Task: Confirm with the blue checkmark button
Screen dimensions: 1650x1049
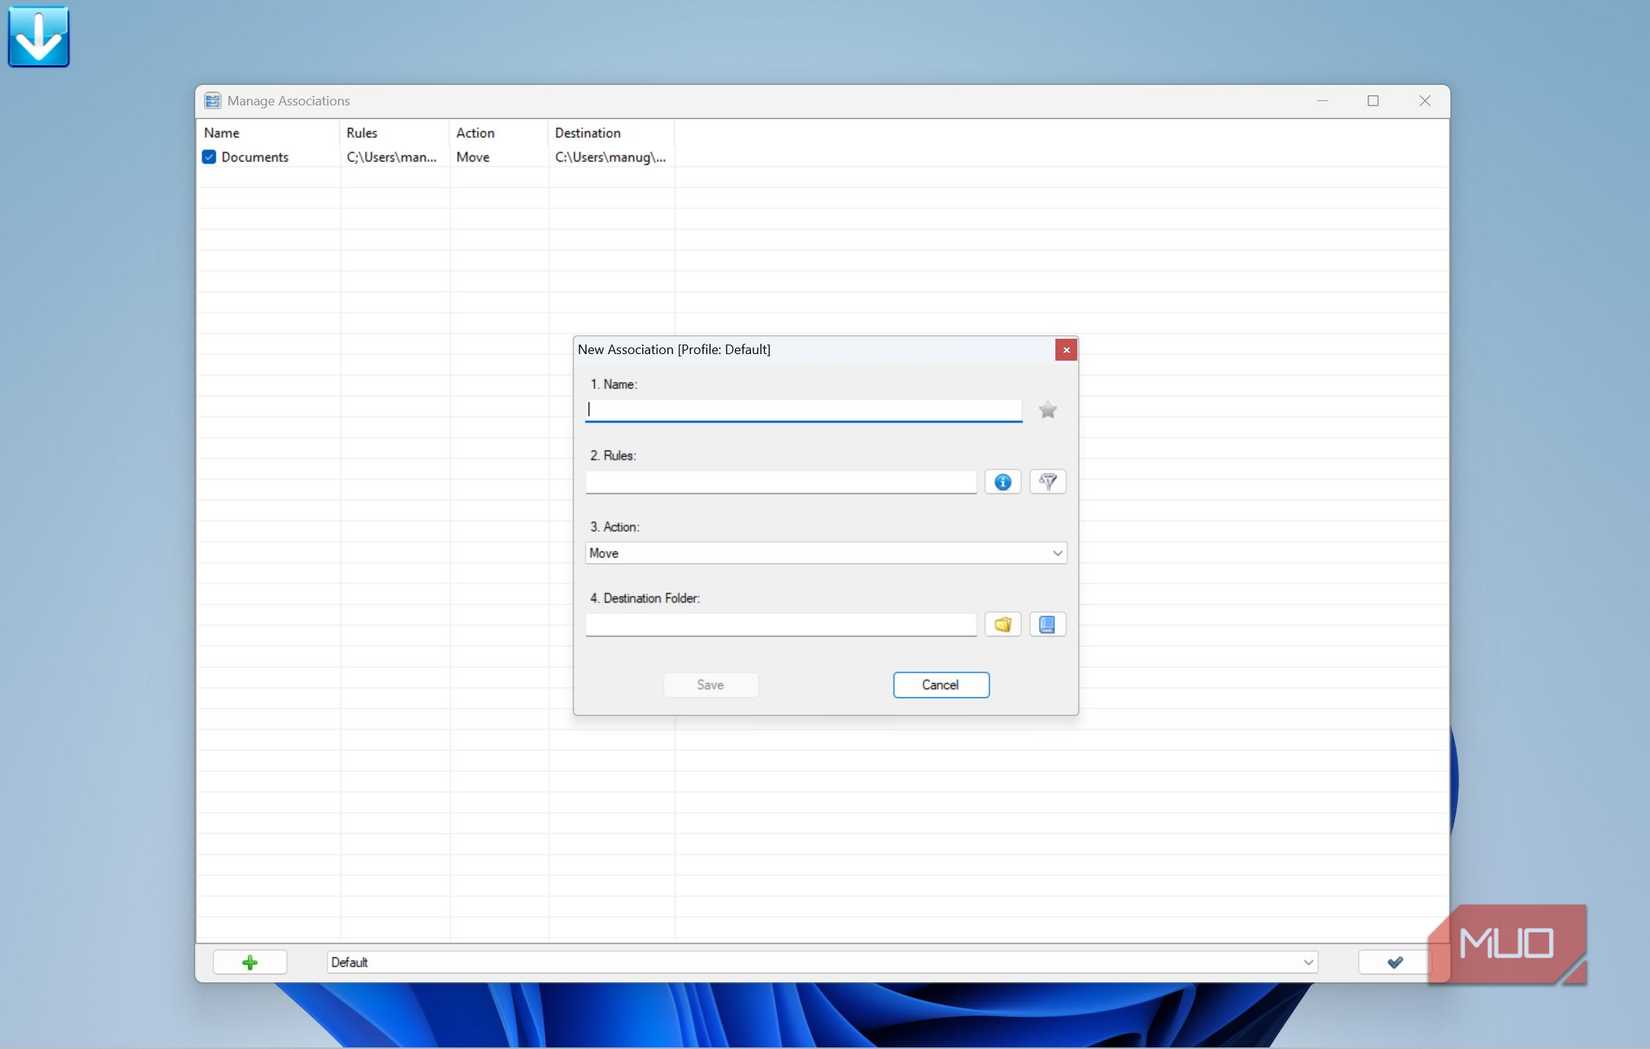Action: (1395, 962)
